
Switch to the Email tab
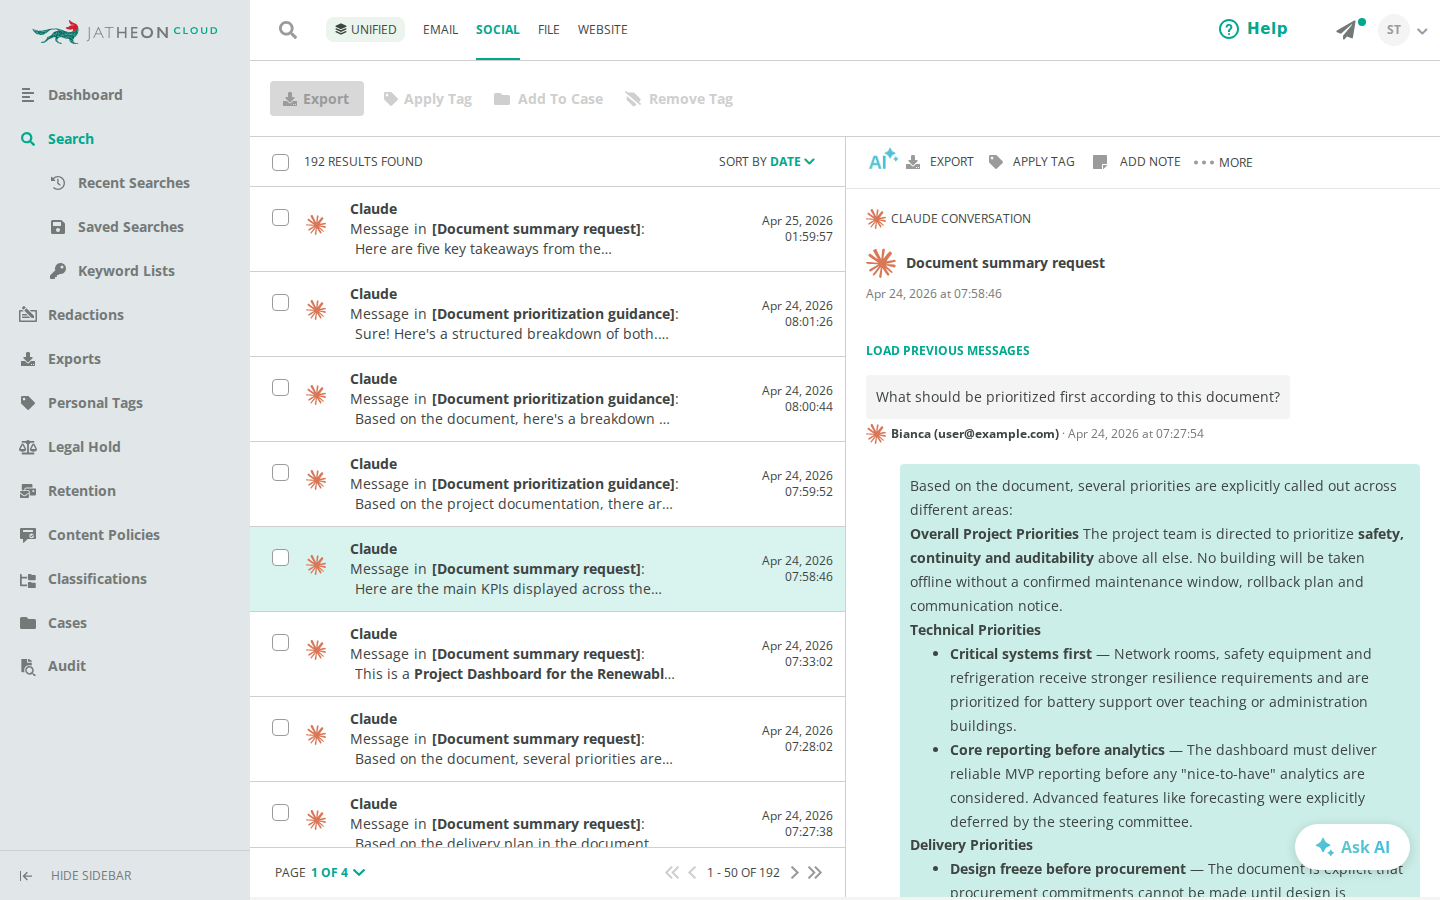[x=440, y=30]
